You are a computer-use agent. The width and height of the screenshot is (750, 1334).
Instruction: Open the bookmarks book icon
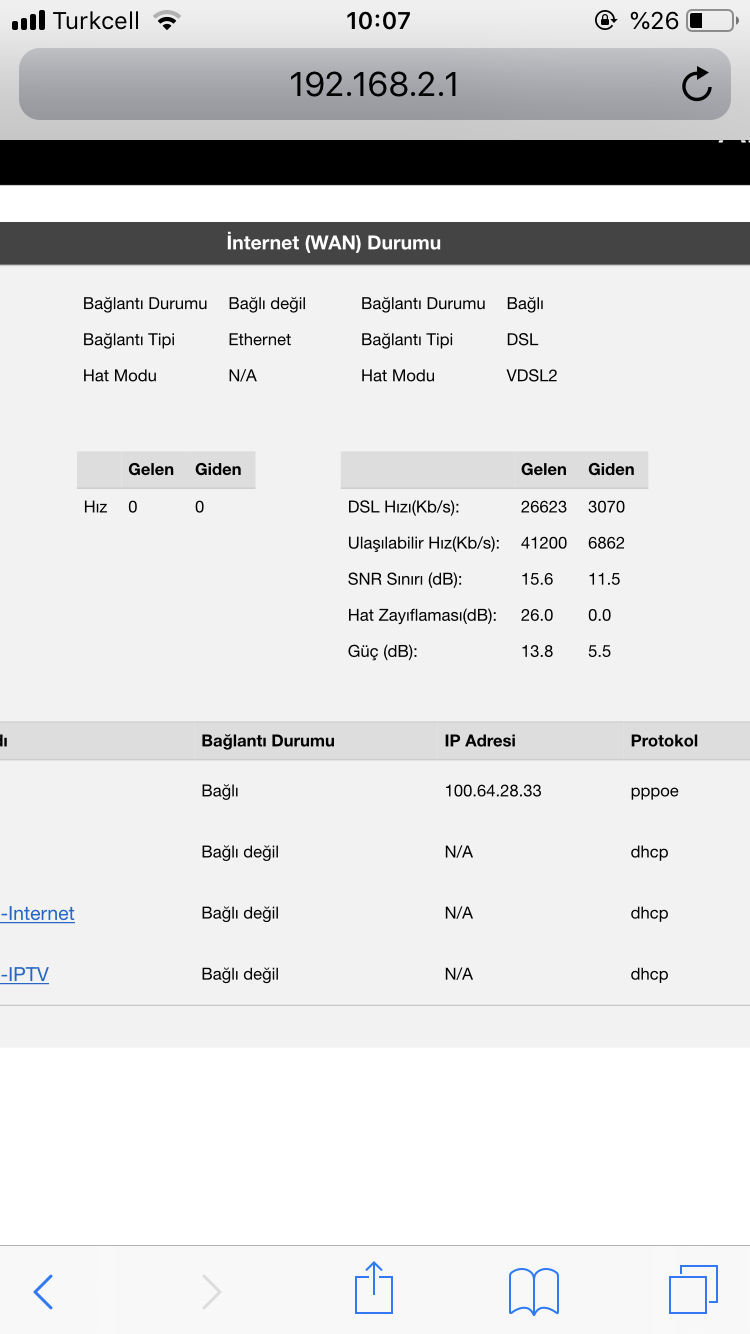[533, 1291]
